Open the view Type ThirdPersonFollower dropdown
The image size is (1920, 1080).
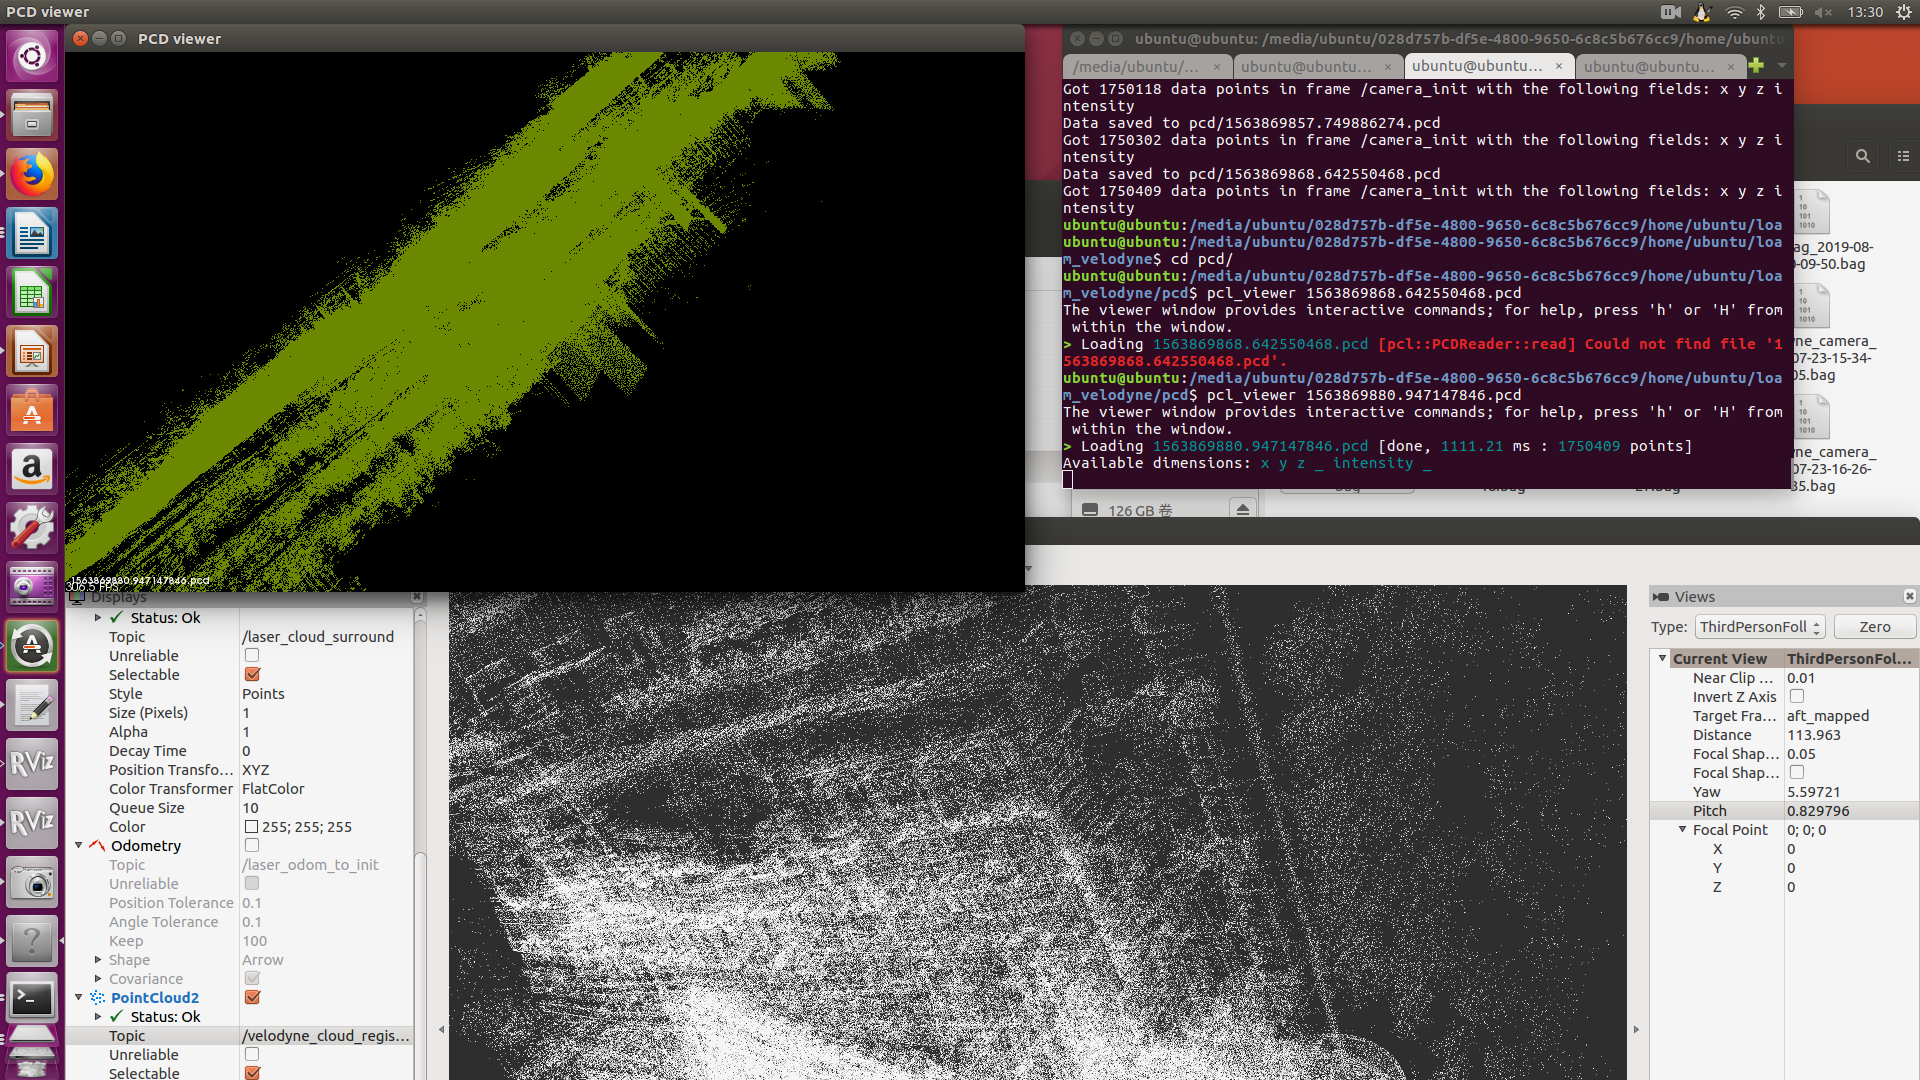click(1760, 627)
